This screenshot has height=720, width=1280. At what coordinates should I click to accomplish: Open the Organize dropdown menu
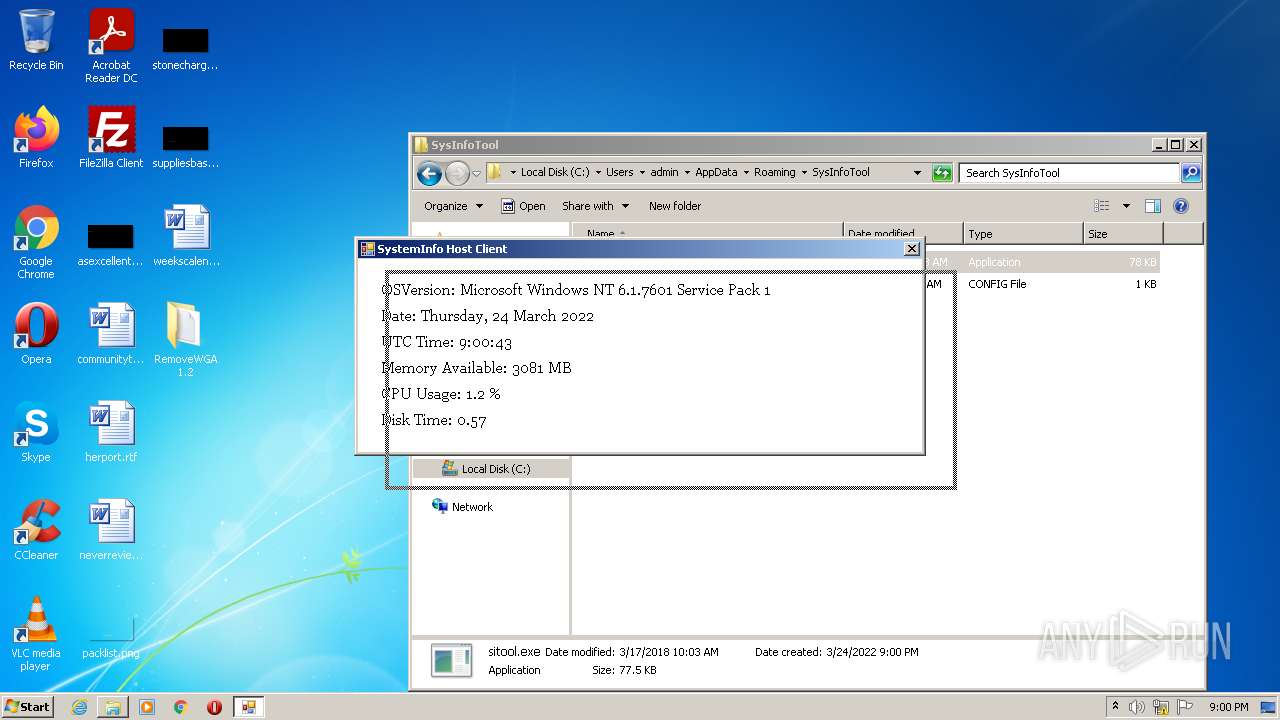pyautogui.click(x=453, y=206)
